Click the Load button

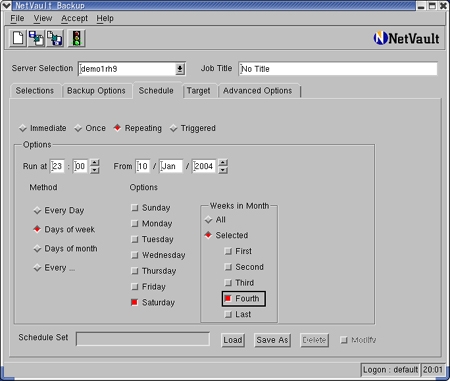coord(233,340)
